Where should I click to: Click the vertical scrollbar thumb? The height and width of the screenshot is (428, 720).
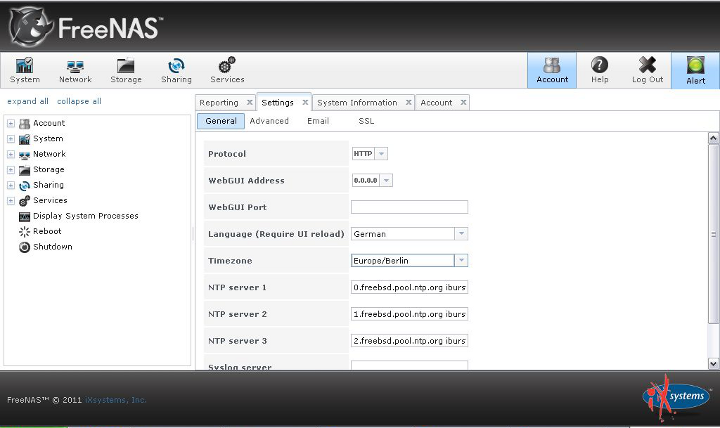pos(713,234)
